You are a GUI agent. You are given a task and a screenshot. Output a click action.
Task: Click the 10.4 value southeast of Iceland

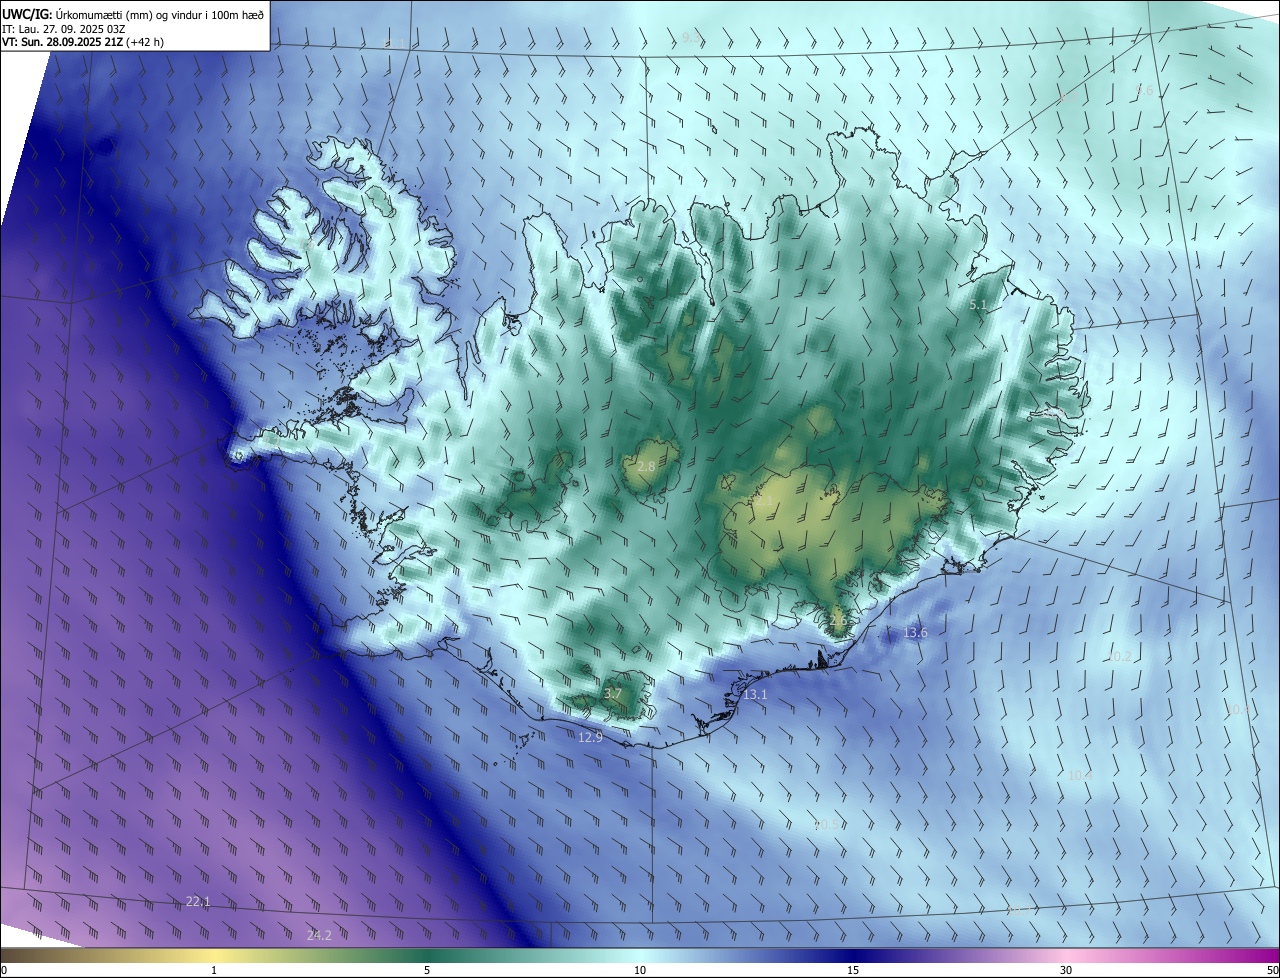(x=1080, y=776)
